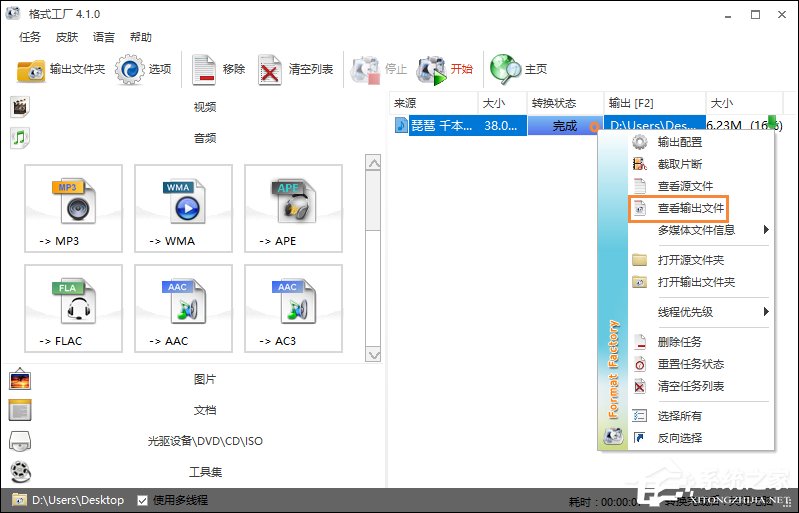799x513 pixels.
Task: Start conversion with the 开始 icon
Action: coord(431,70)
